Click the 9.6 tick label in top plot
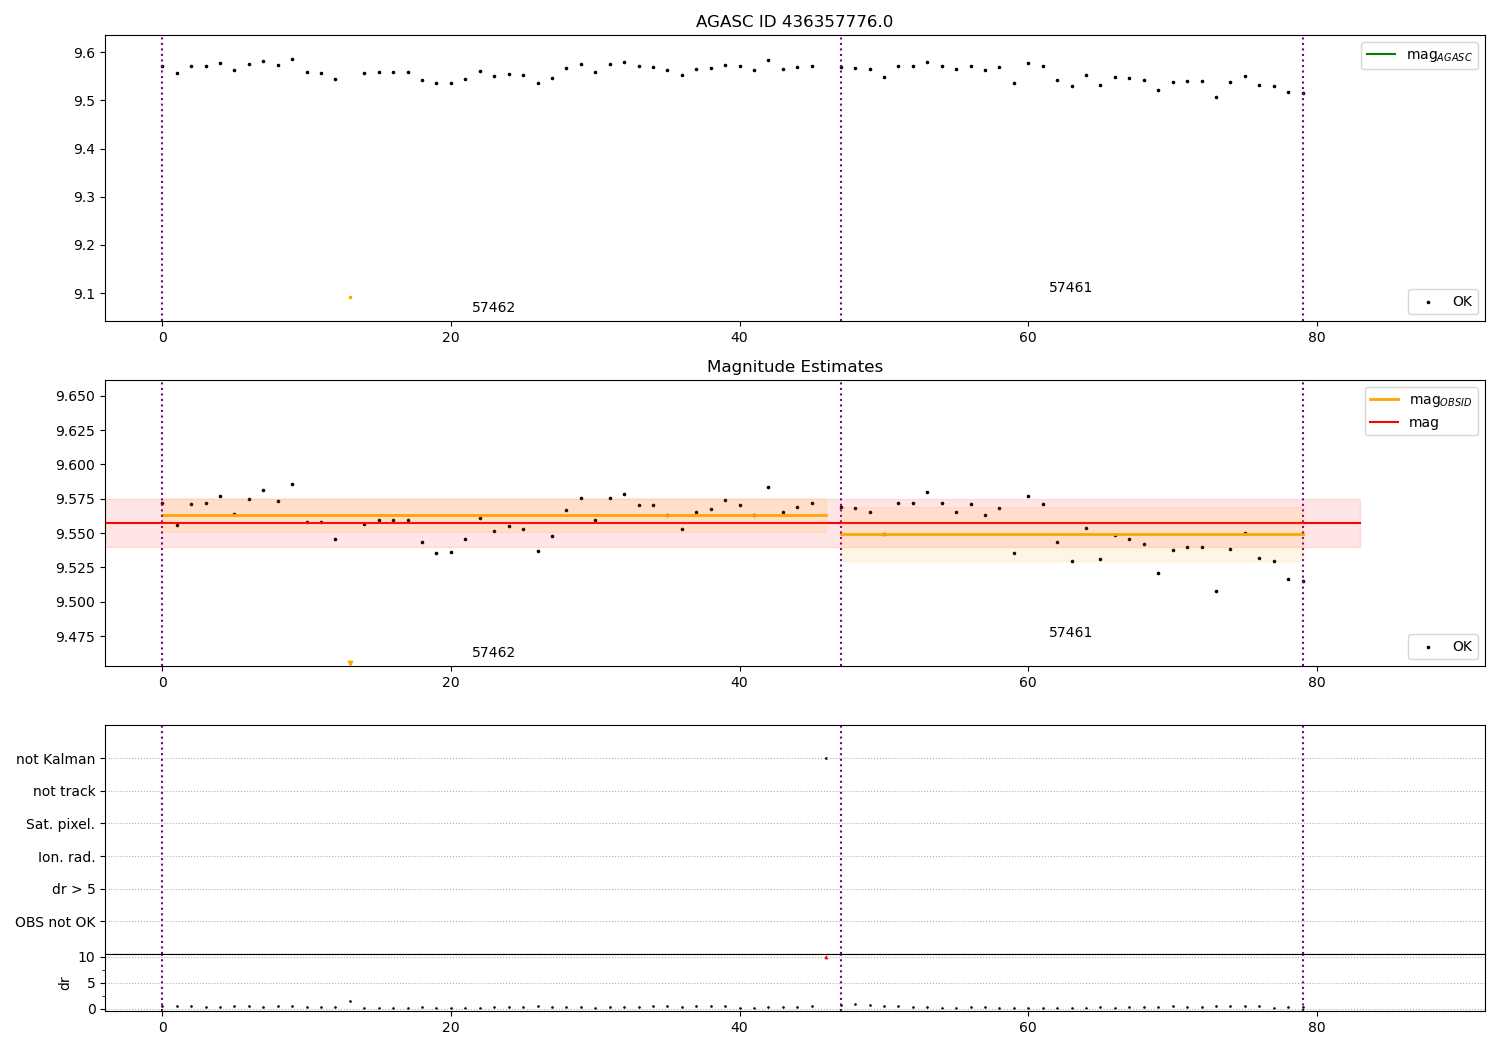This screenshot has height=1050, width=1500. pyautogui.click(x=84, y=53)
